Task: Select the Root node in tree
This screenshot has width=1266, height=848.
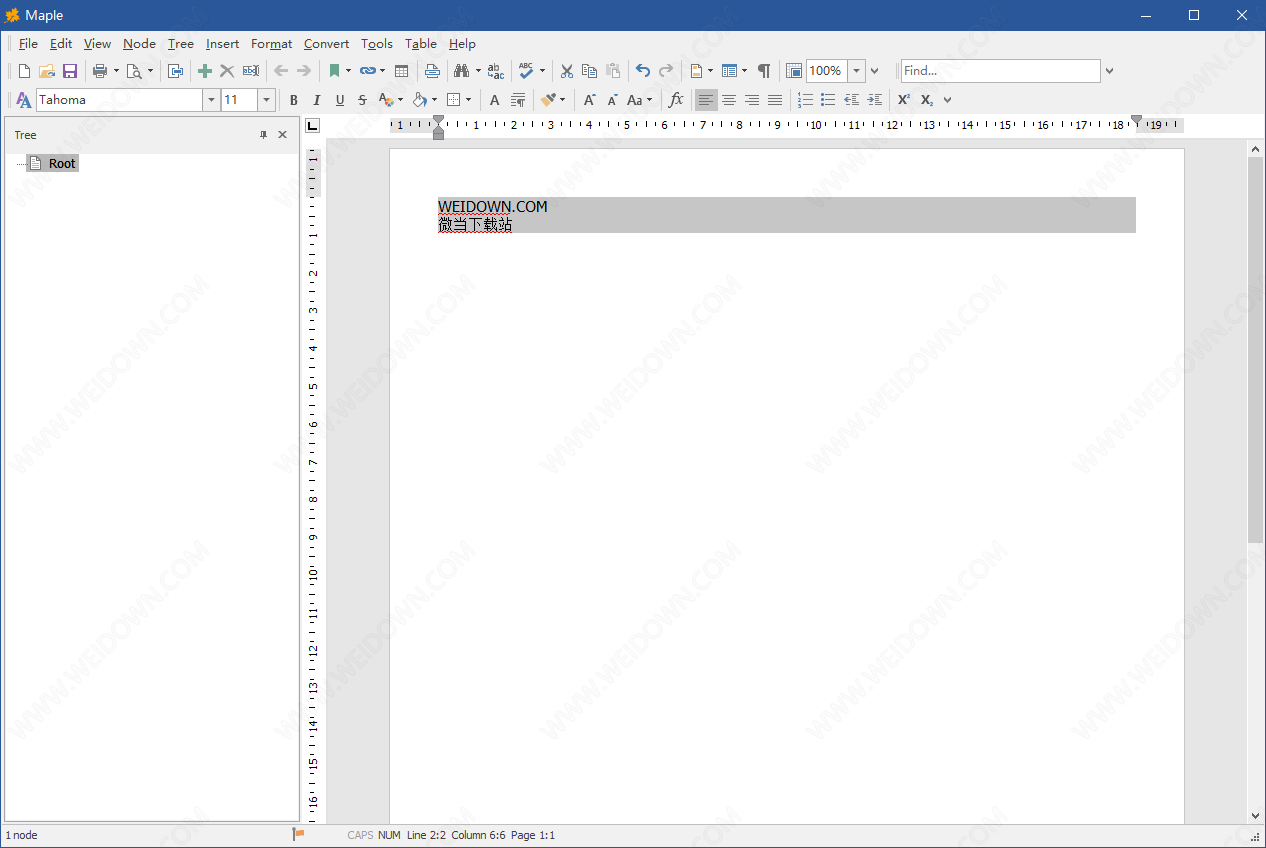Action: 62,164
